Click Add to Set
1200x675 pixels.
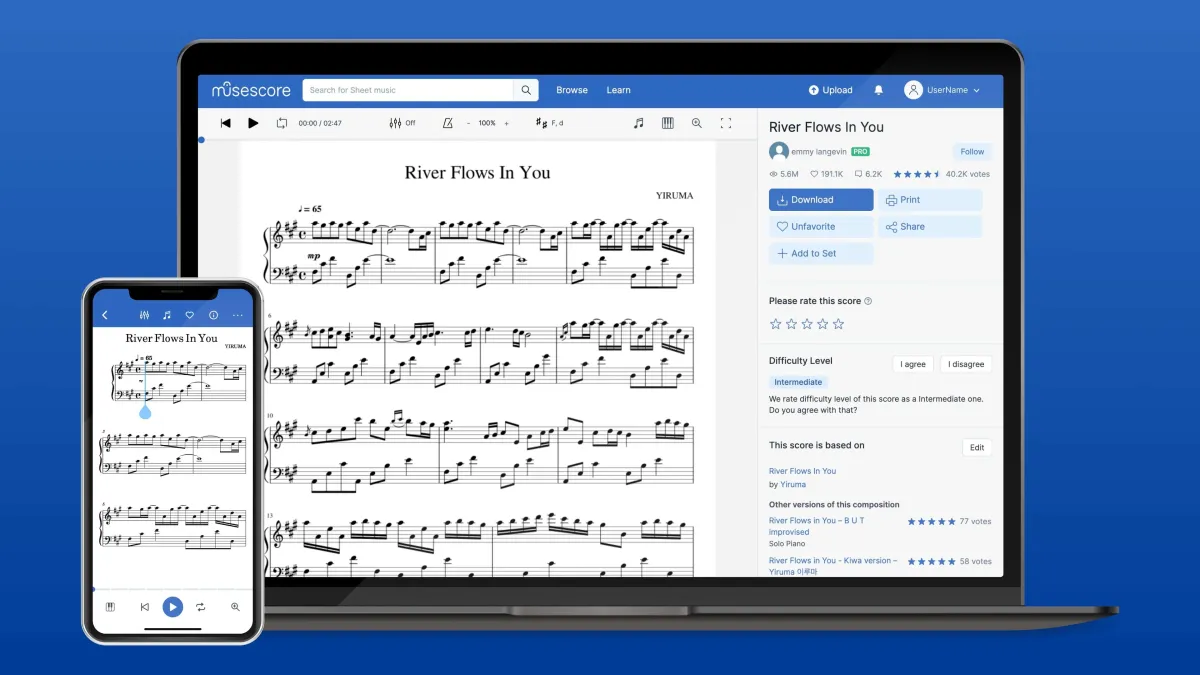click(821, 254)
